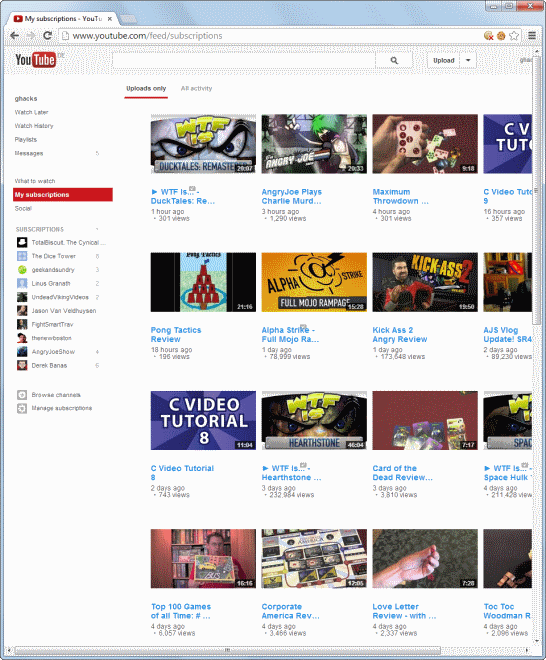Play the WTF Is Hearthstone thumbnail
The image size is (546, 660).
pyautogui.click(x=314, y=420)
